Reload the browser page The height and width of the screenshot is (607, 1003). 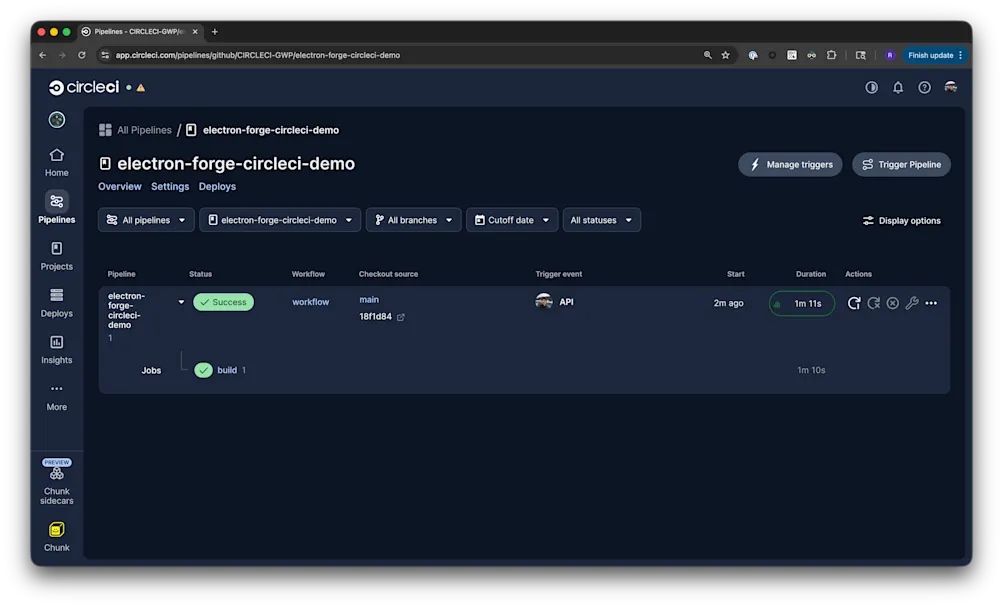(x=81, y=55)
